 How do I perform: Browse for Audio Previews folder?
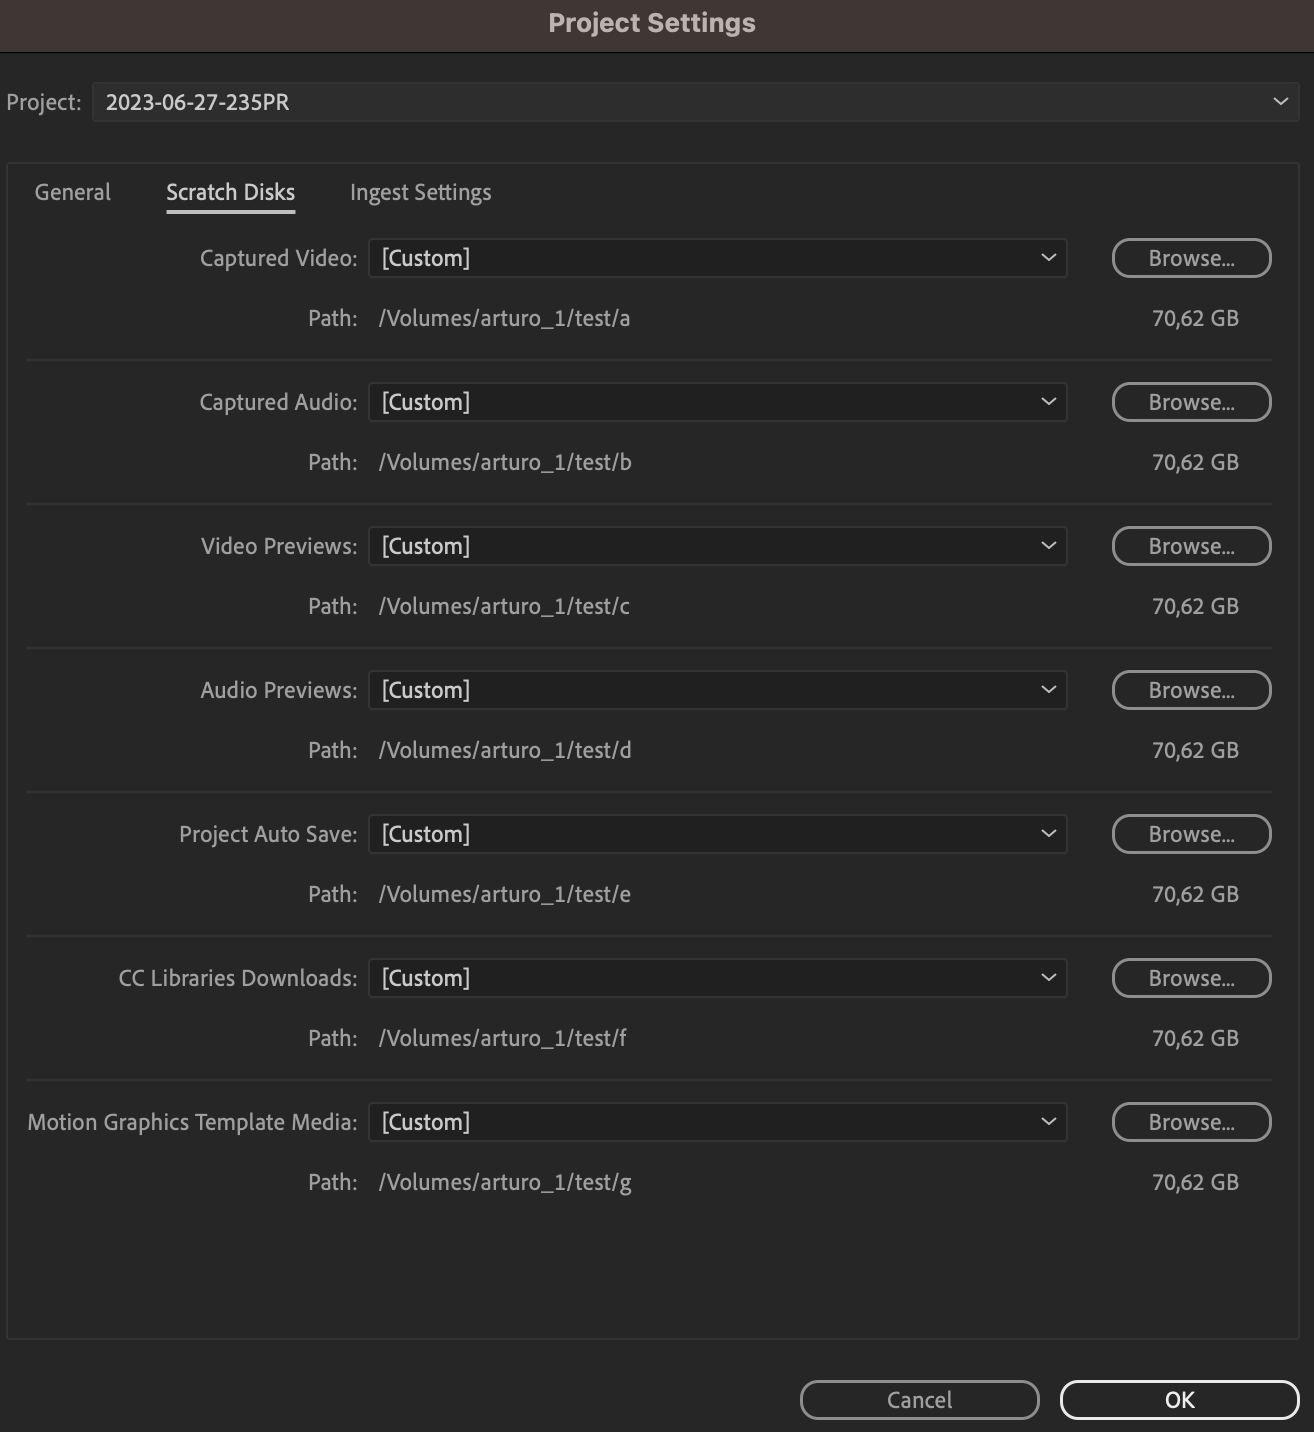[1191, 690]
